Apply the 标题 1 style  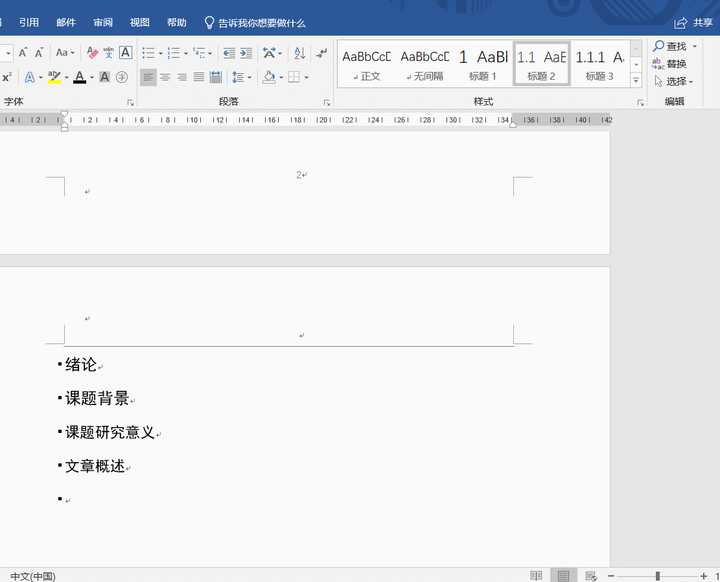[x=483, y=64]
